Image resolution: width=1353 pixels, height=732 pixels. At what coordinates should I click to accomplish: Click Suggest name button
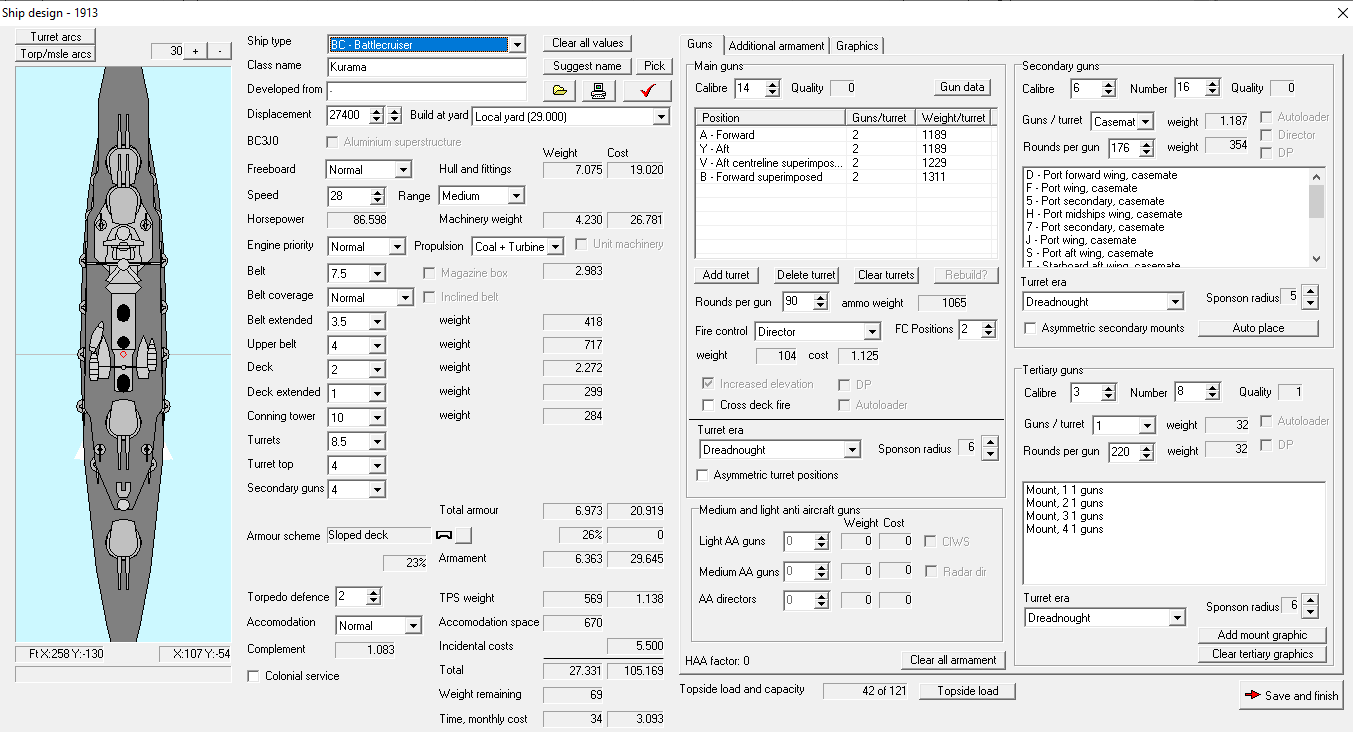pos(588,66)
